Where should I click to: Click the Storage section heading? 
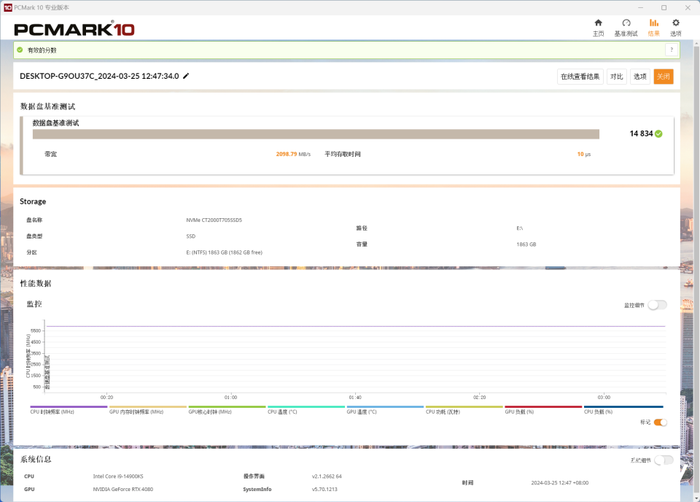33,201
